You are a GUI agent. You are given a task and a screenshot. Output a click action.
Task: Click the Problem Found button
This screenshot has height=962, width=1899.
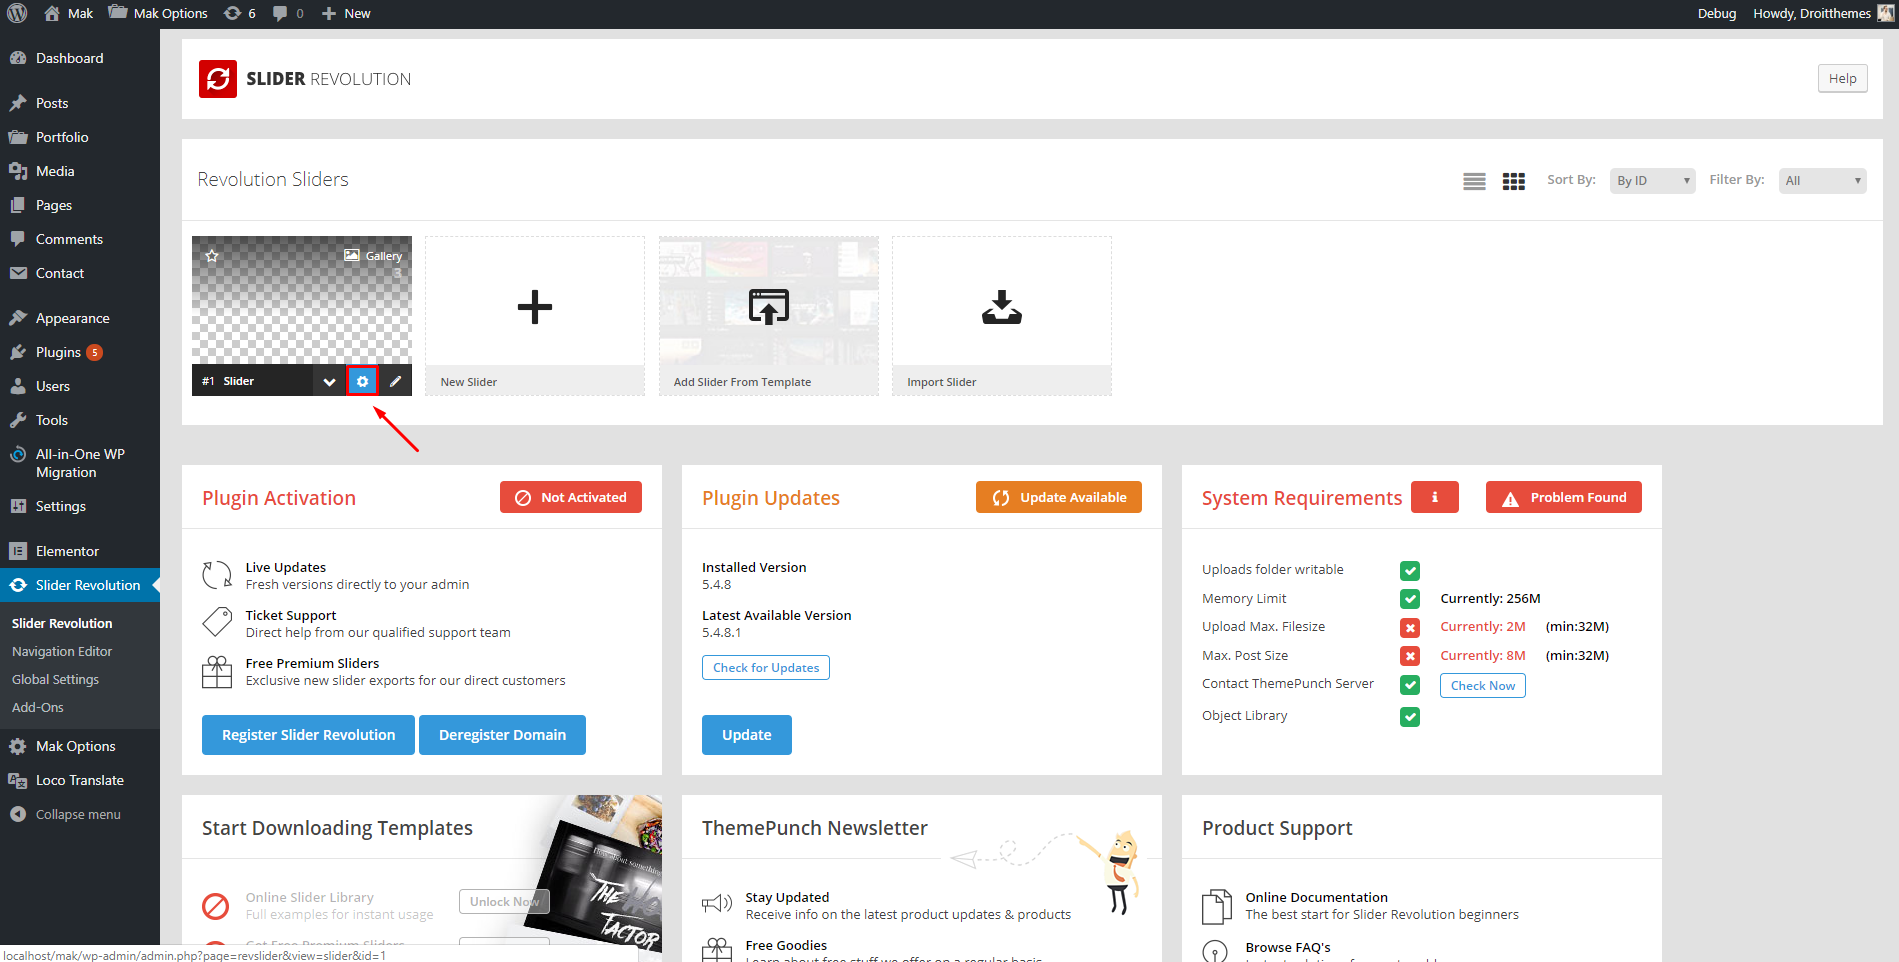(1564, 497)
